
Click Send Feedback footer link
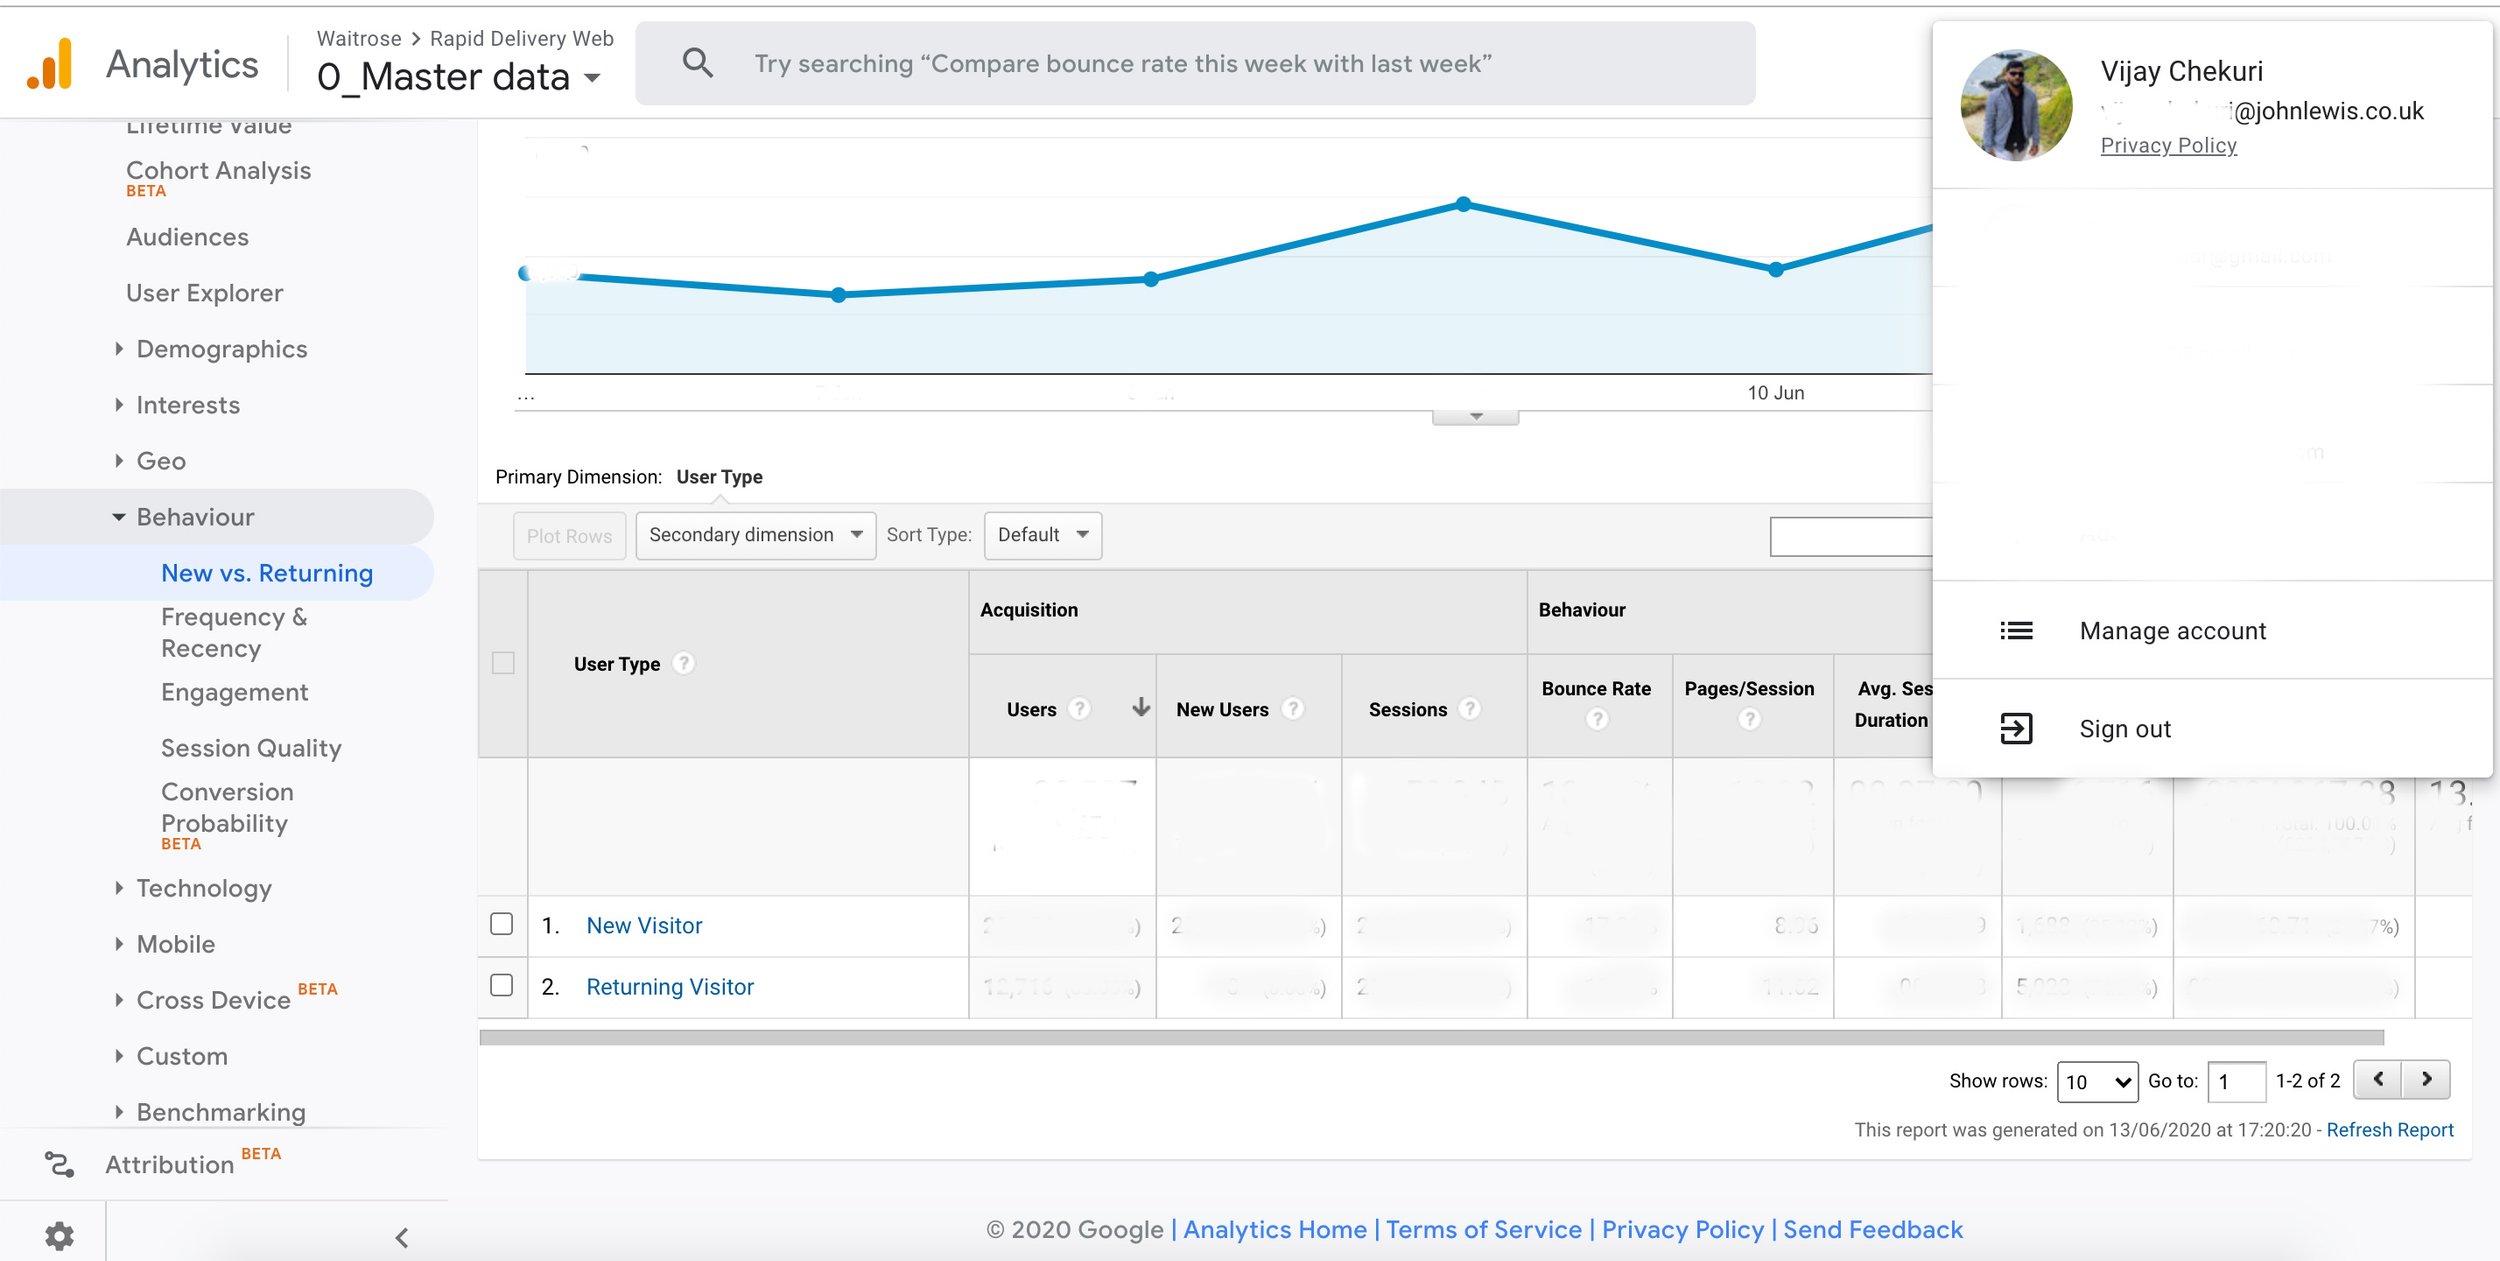pos(1873,1229)
